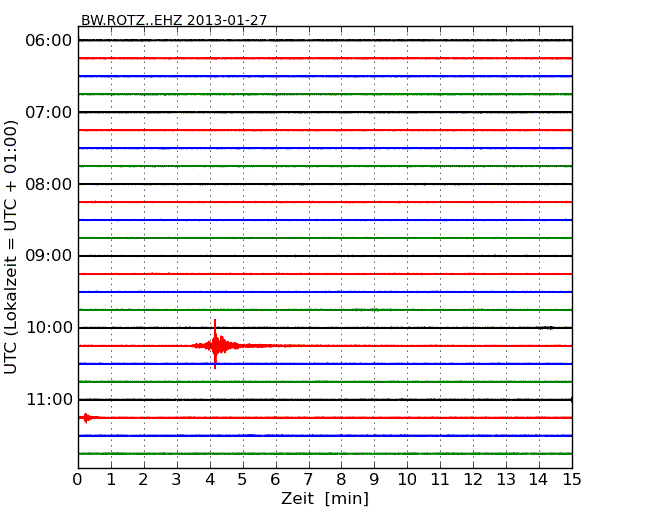The image size is (650, 520).
Task: Click the small red event at the start of 11:15 trace
Action: click(86, 418)
